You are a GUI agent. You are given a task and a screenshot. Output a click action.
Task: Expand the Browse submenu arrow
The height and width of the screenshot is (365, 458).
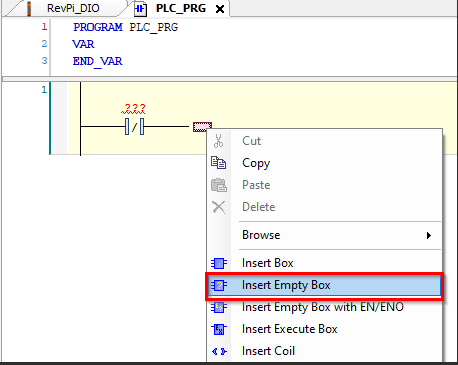[x=429, y=235]
